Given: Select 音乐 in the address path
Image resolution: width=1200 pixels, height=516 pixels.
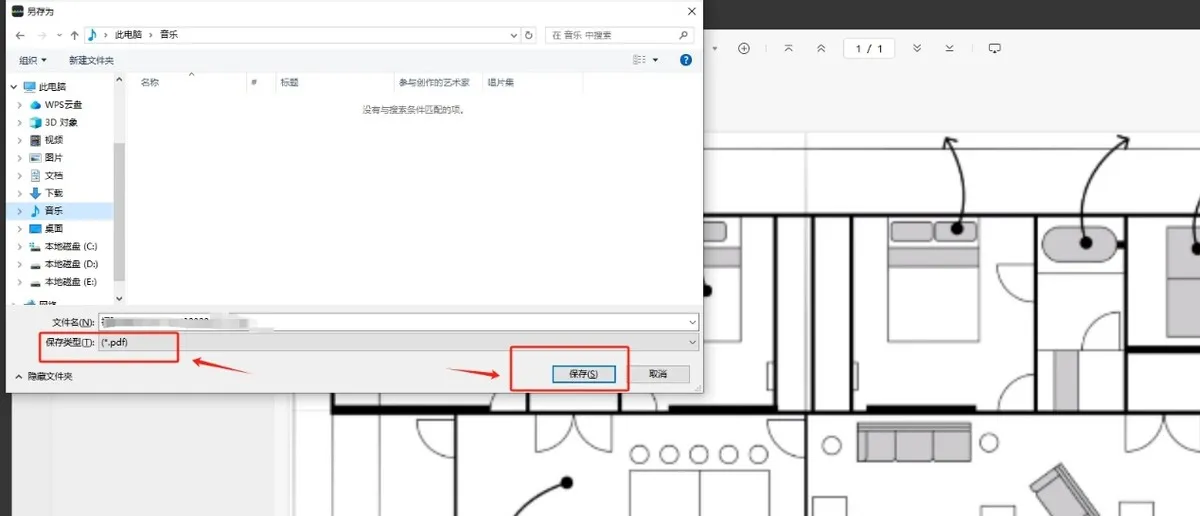Looking at the screenshot, I should pos(167,35).
